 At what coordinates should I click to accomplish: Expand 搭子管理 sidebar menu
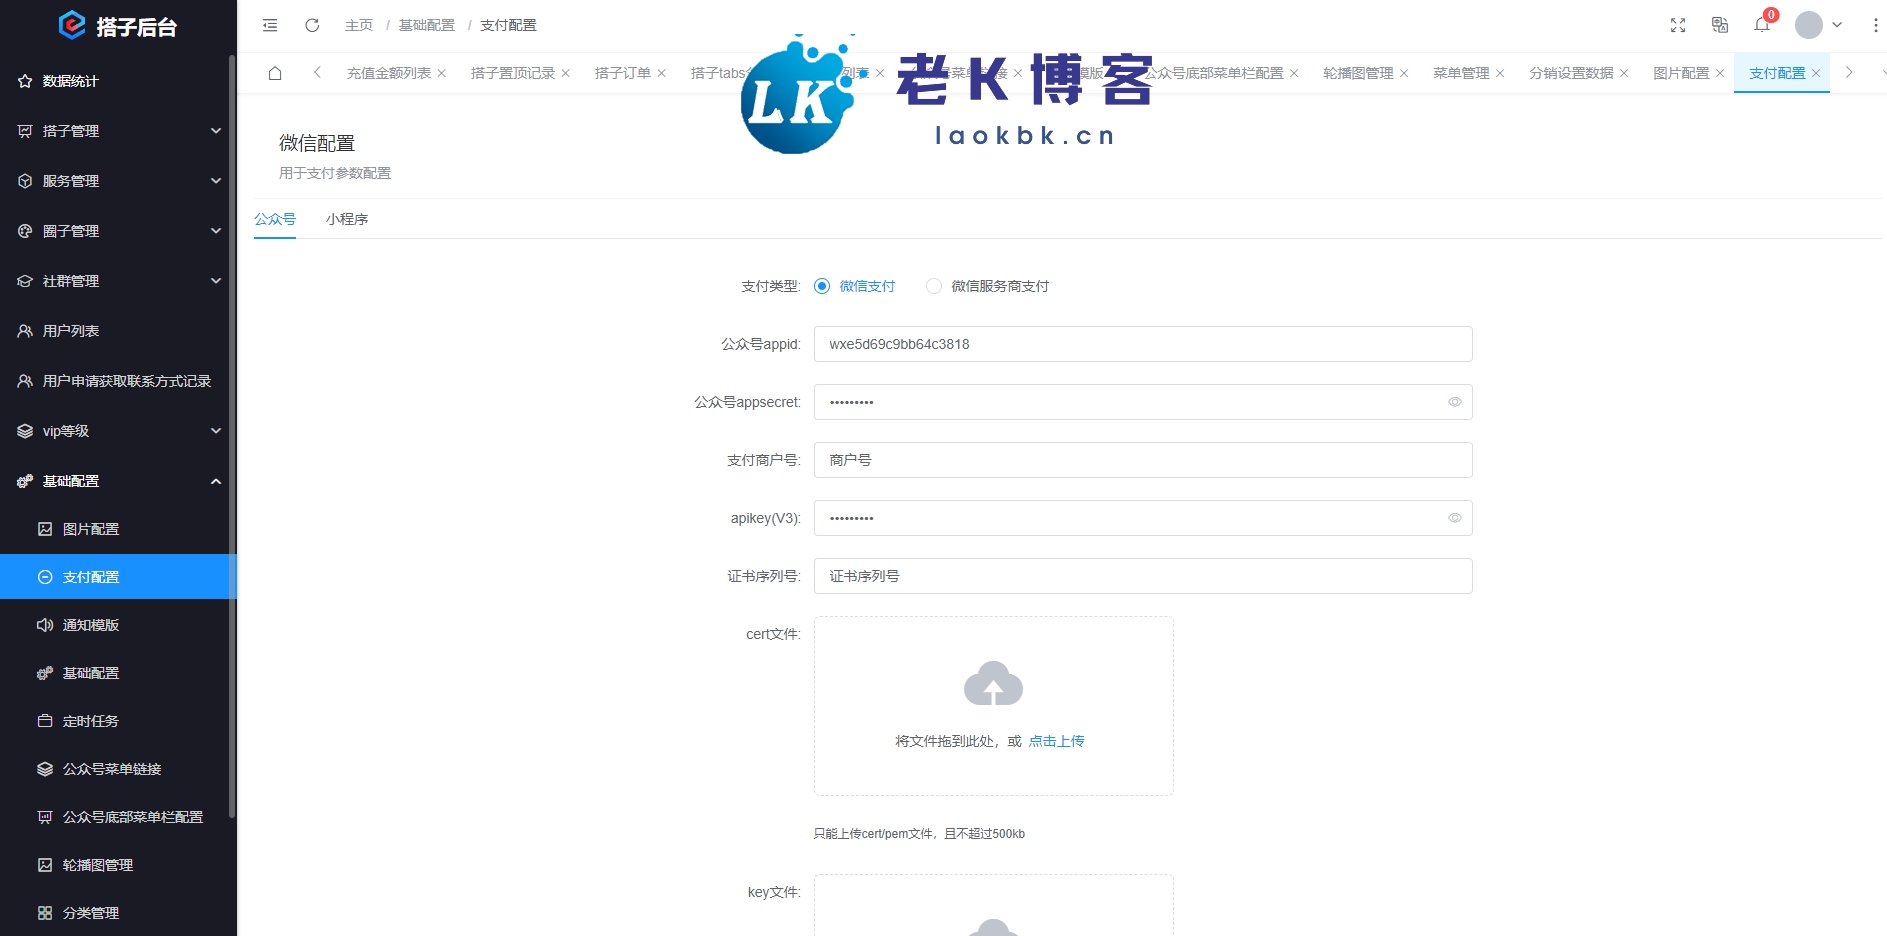(118, 131)
